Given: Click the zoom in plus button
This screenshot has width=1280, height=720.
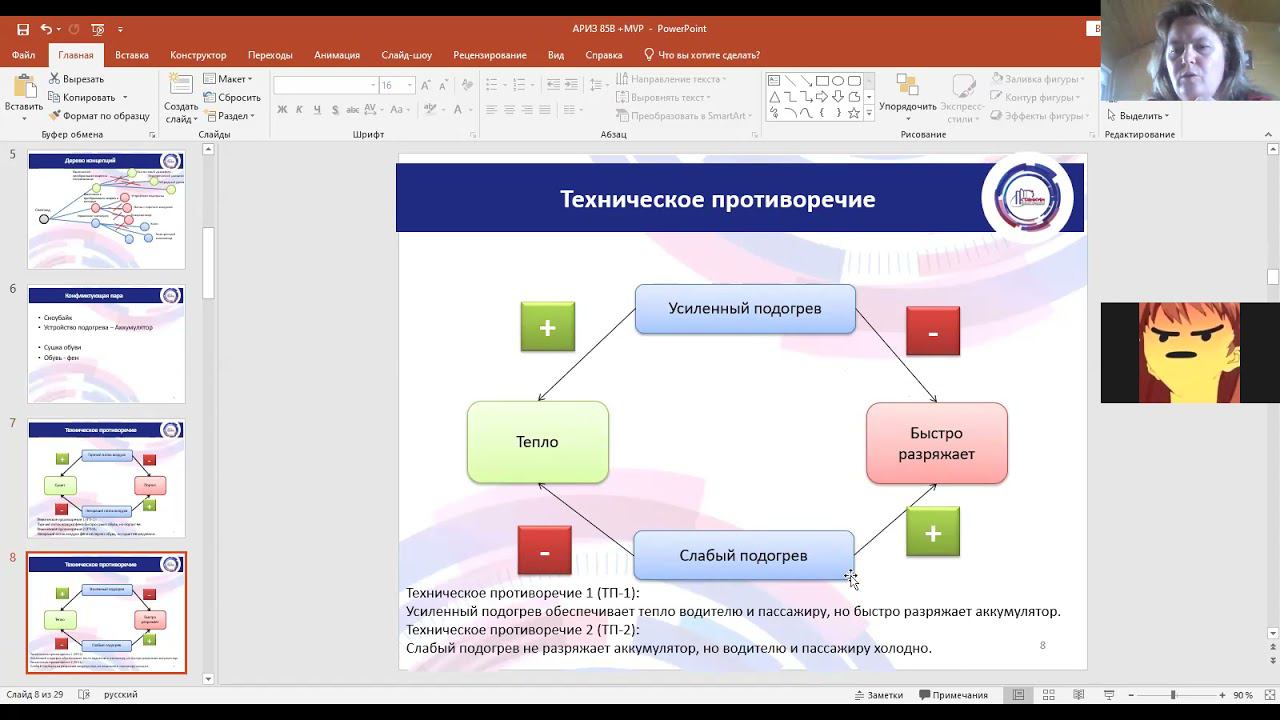Looking at the screenshot, I should 1222,695.
